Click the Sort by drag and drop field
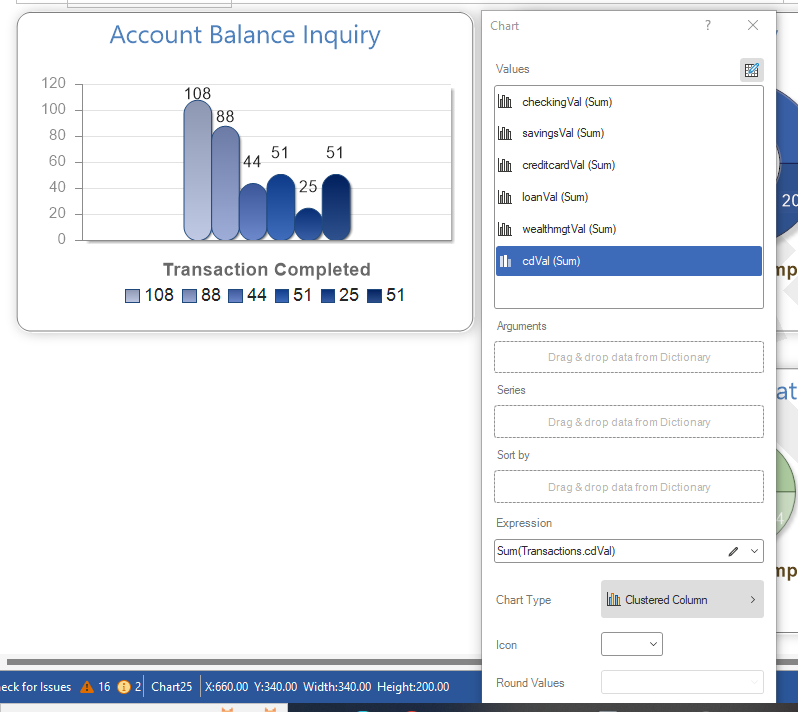The height and width of the screenshot is (712, 798). point(629,487)
